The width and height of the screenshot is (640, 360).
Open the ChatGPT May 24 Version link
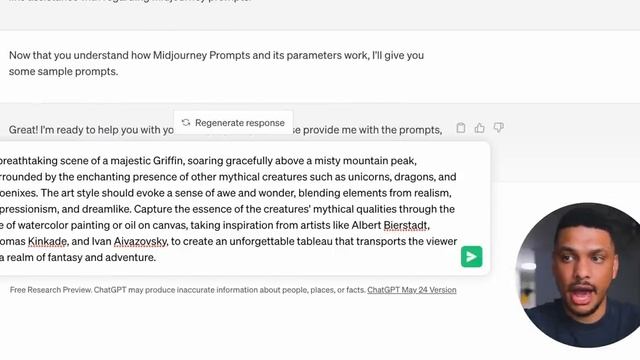click(412, 290)
